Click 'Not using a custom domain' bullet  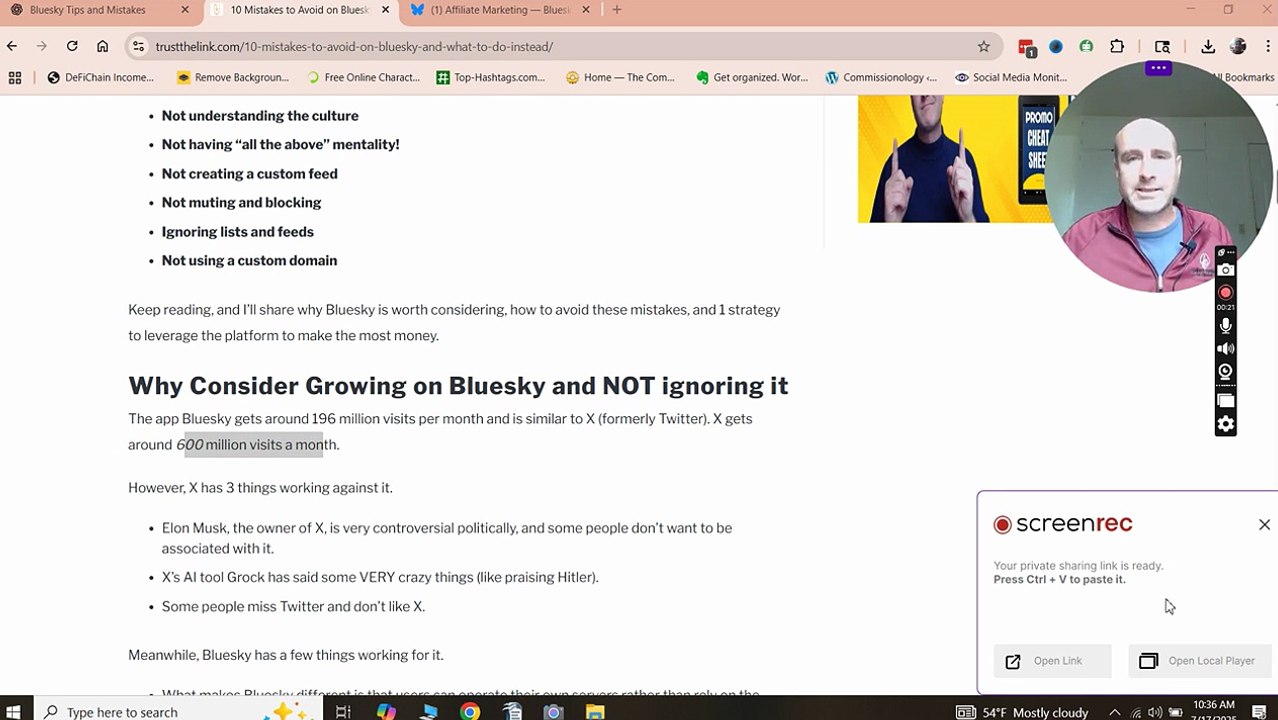pos(249,261)
